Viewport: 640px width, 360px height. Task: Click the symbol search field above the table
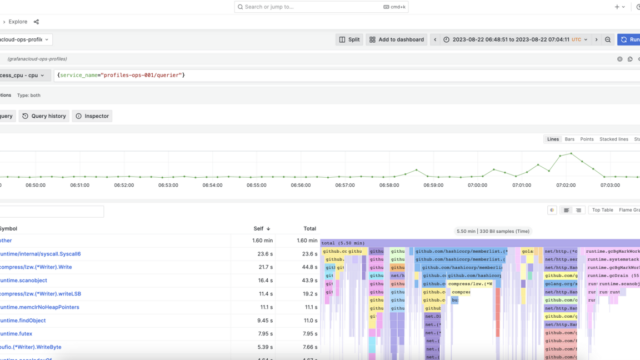52,211
